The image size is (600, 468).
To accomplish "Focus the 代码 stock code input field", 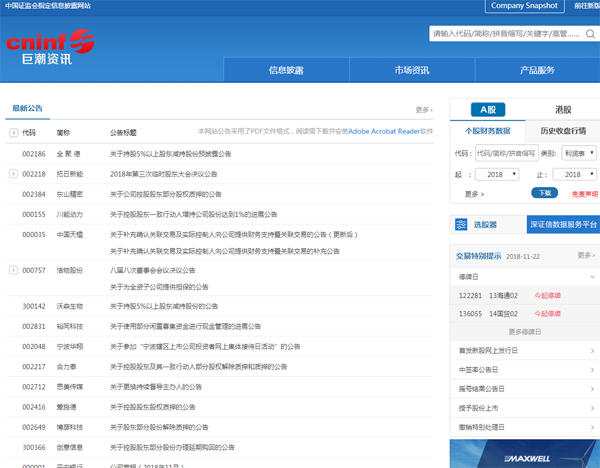I will (x=507, y=153).
